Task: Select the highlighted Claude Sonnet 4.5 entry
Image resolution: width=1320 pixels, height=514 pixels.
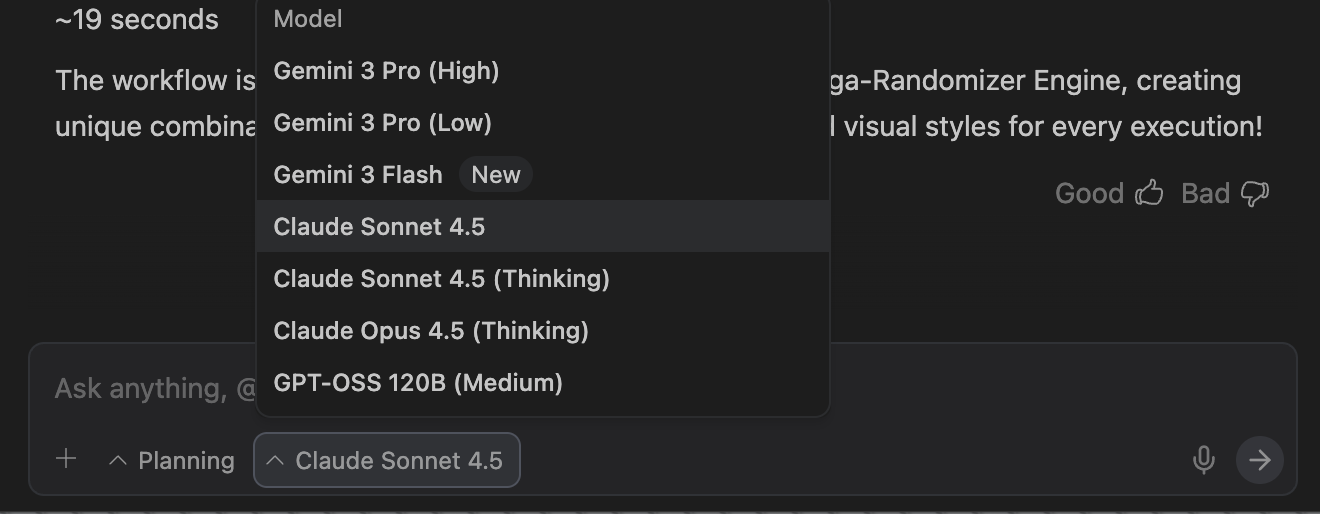Action: click(379, 227)
